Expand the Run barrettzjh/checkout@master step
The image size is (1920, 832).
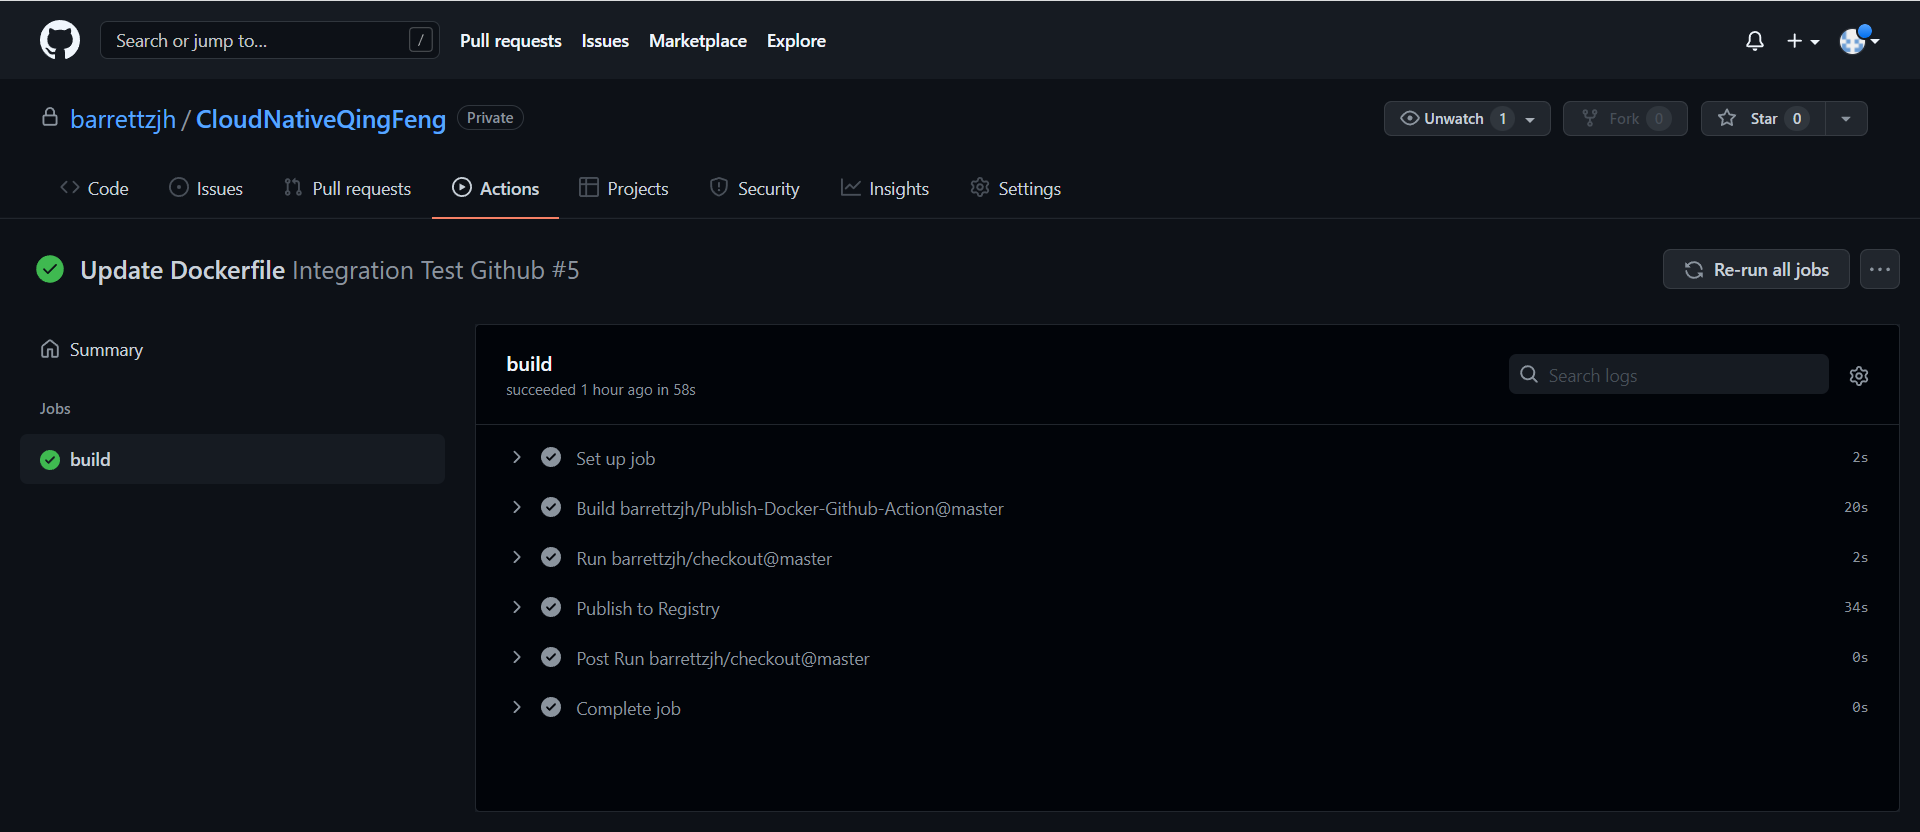[517, 557]
